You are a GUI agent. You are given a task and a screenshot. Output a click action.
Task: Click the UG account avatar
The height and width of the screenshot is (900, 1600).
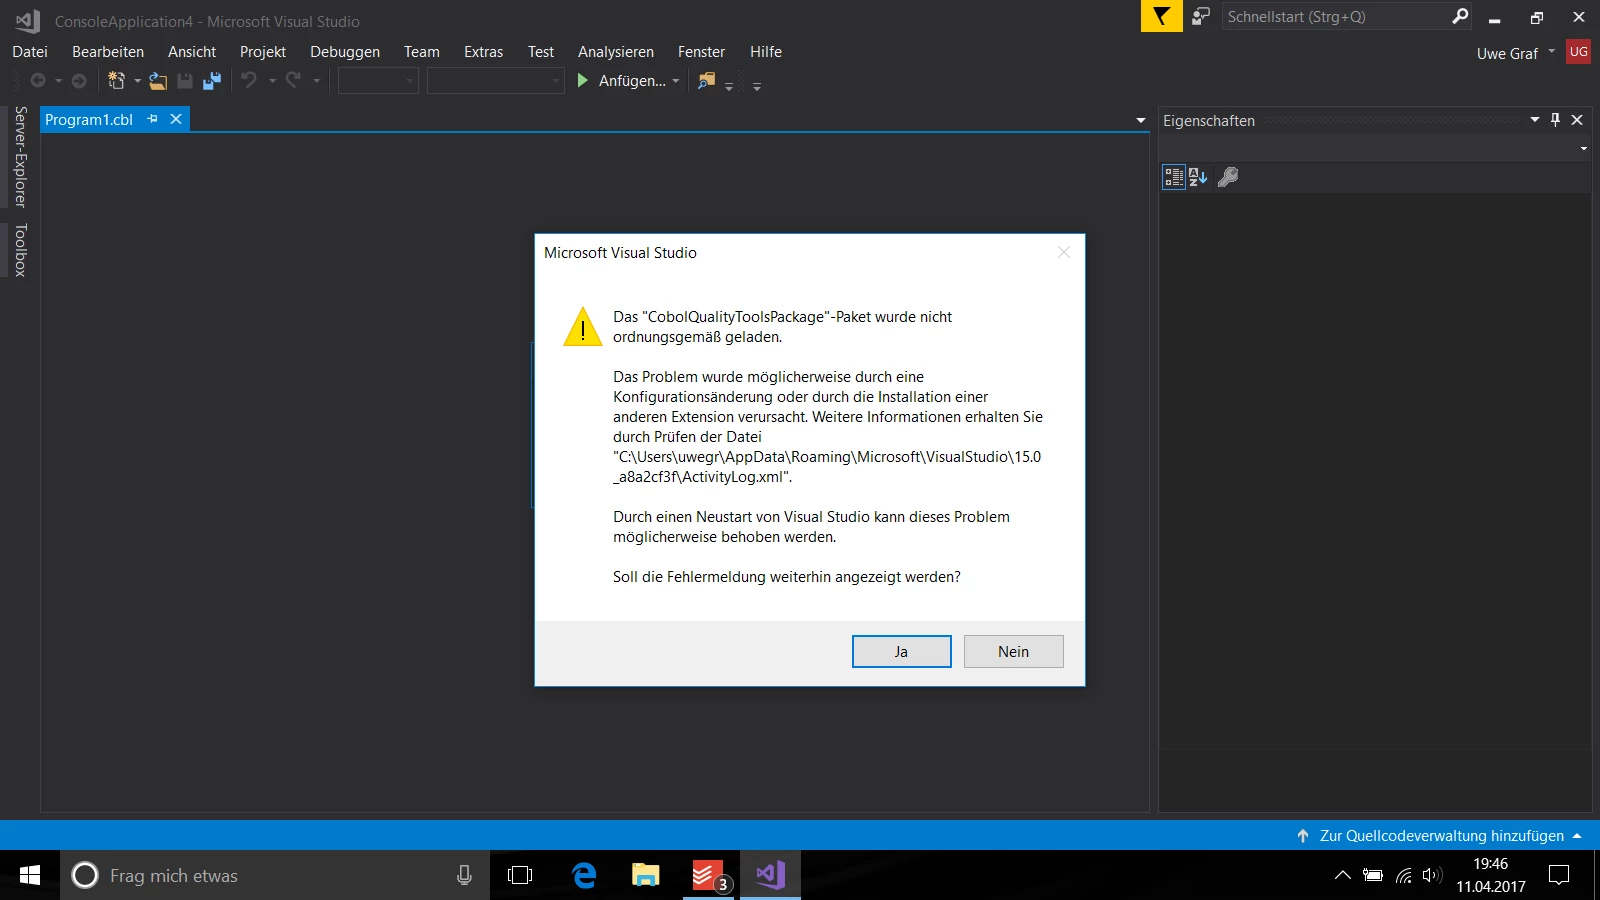1578,52
